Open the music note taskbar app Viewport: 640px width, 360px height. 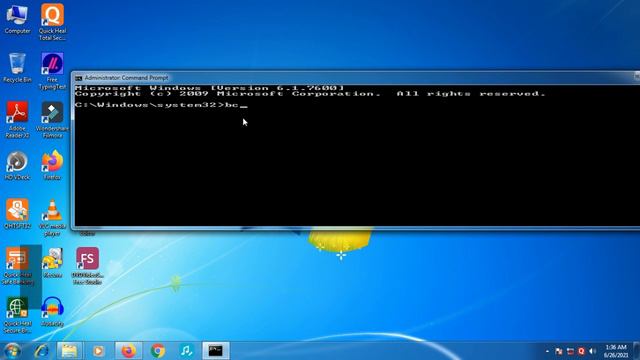click(186, 351)
